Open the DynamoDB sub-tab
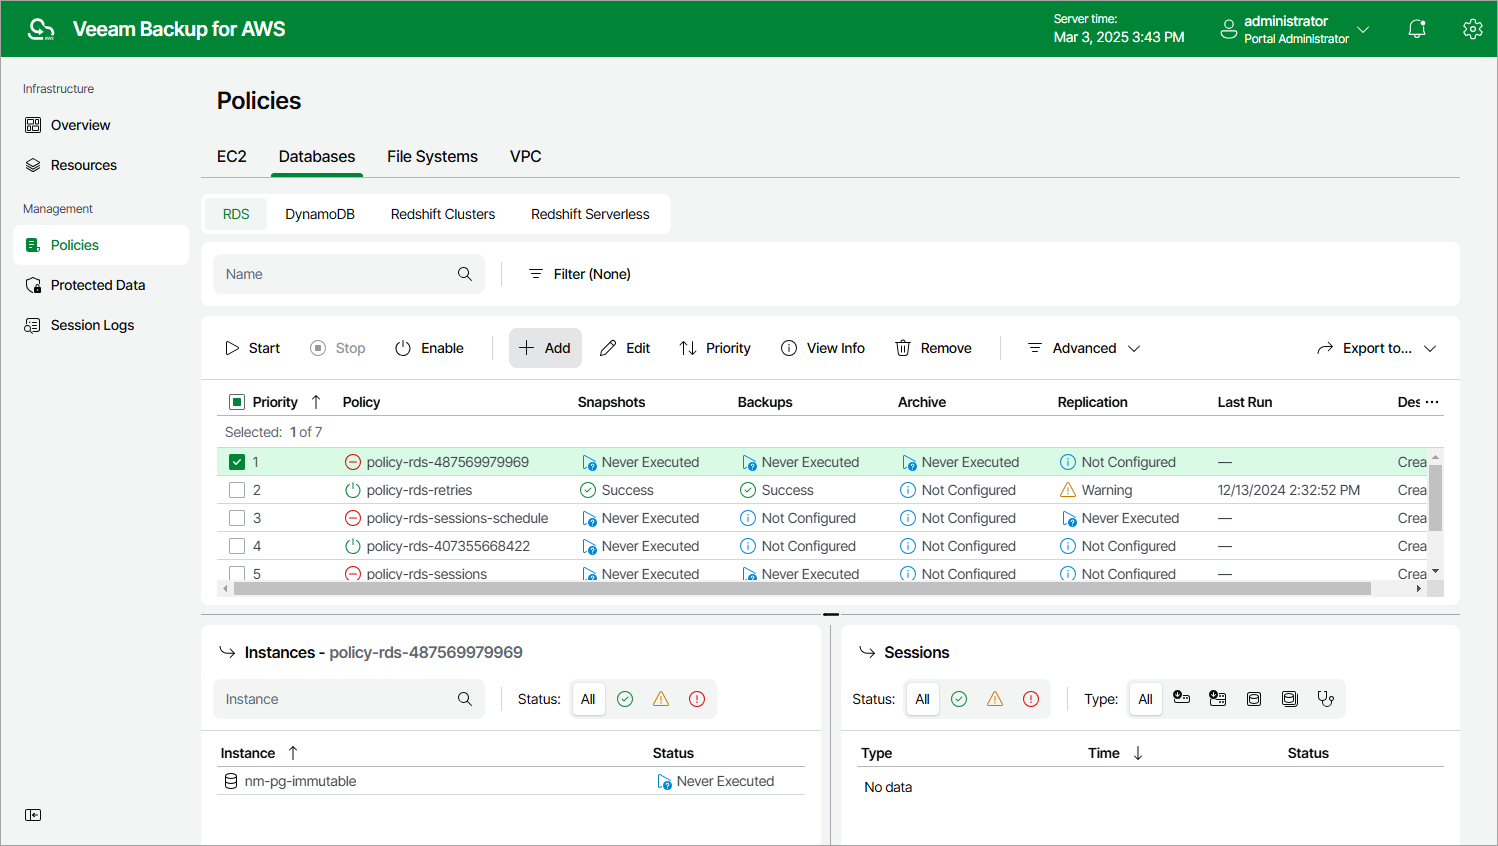 (x=320, y=214)
